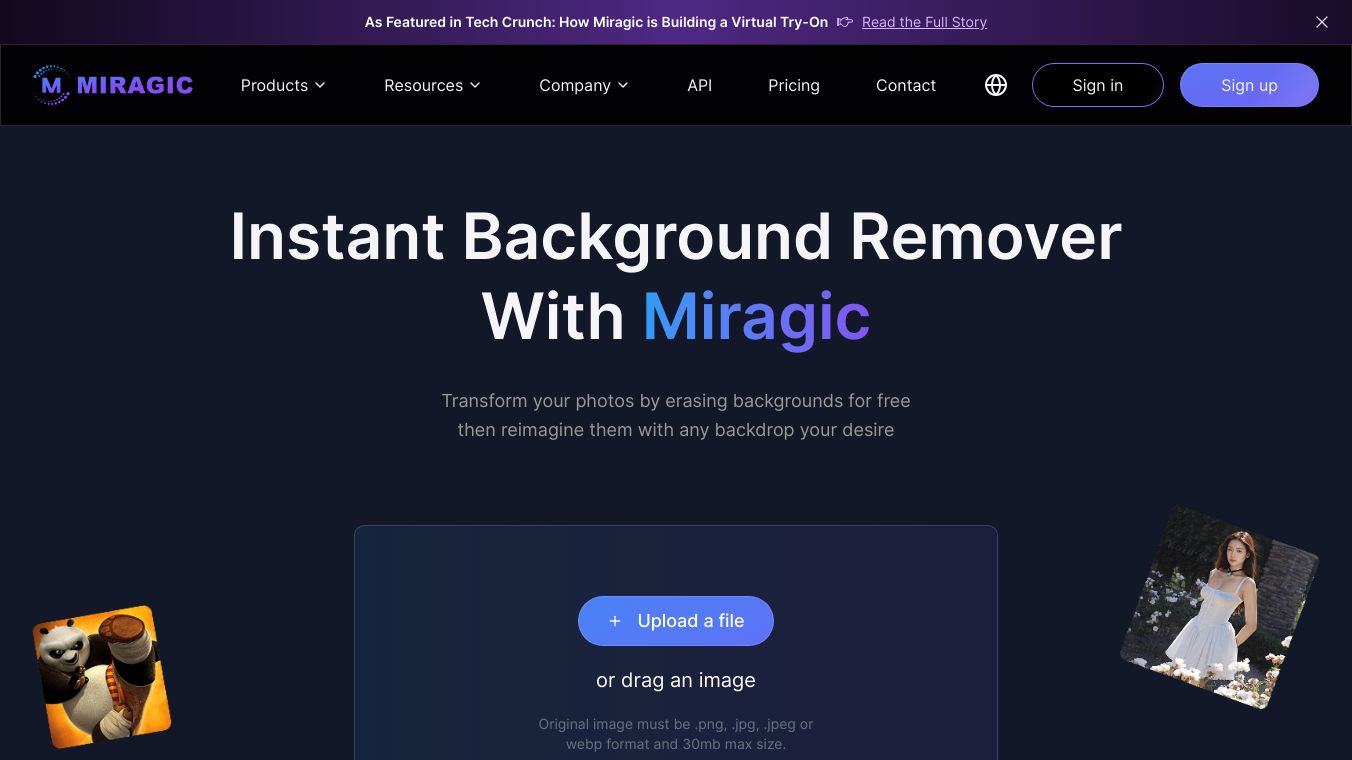Click the 'Transform your photos' subtitle line
Image resolution: width=1352 pixels, height=760 pixels.
(x=676, y=401)
